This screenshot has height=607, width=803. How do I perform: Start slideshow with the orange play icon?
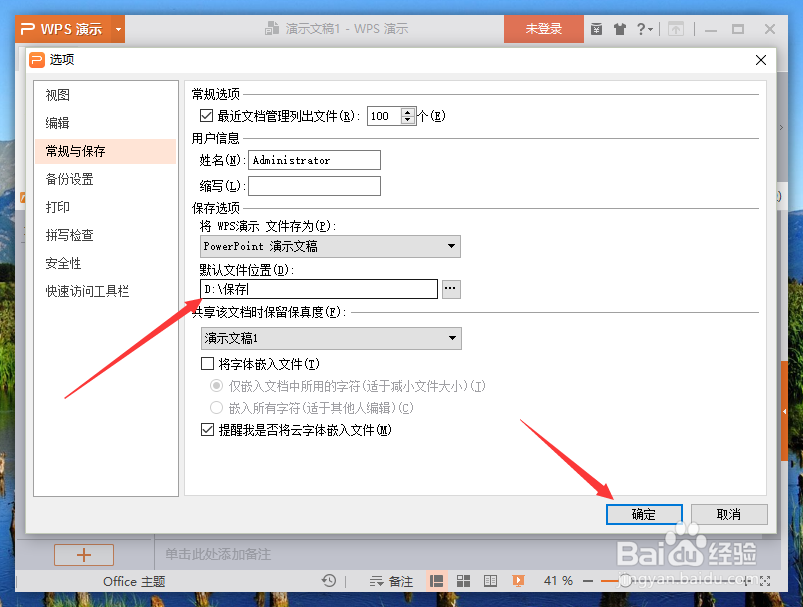coord(518,581)
